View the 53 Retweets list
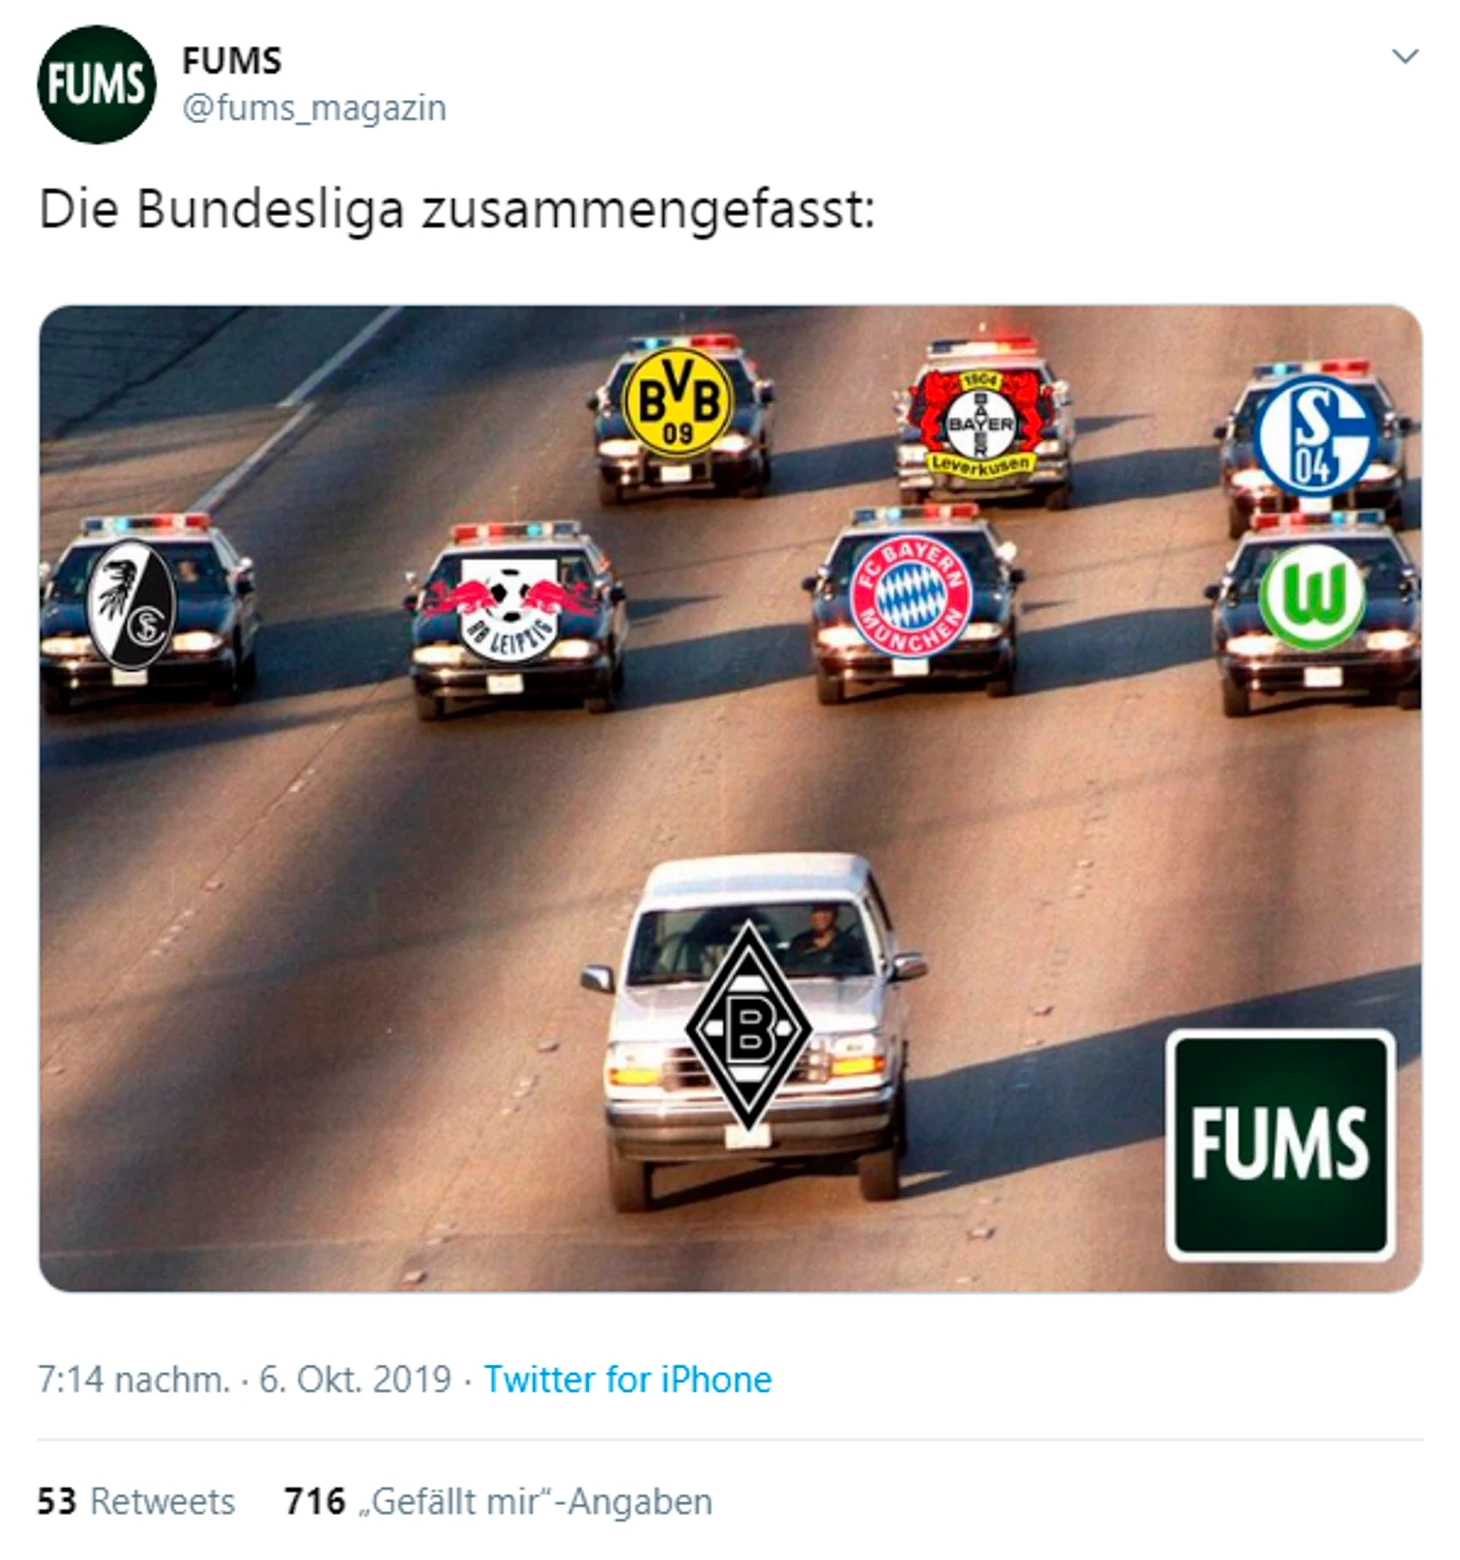 coord(136,1501)
